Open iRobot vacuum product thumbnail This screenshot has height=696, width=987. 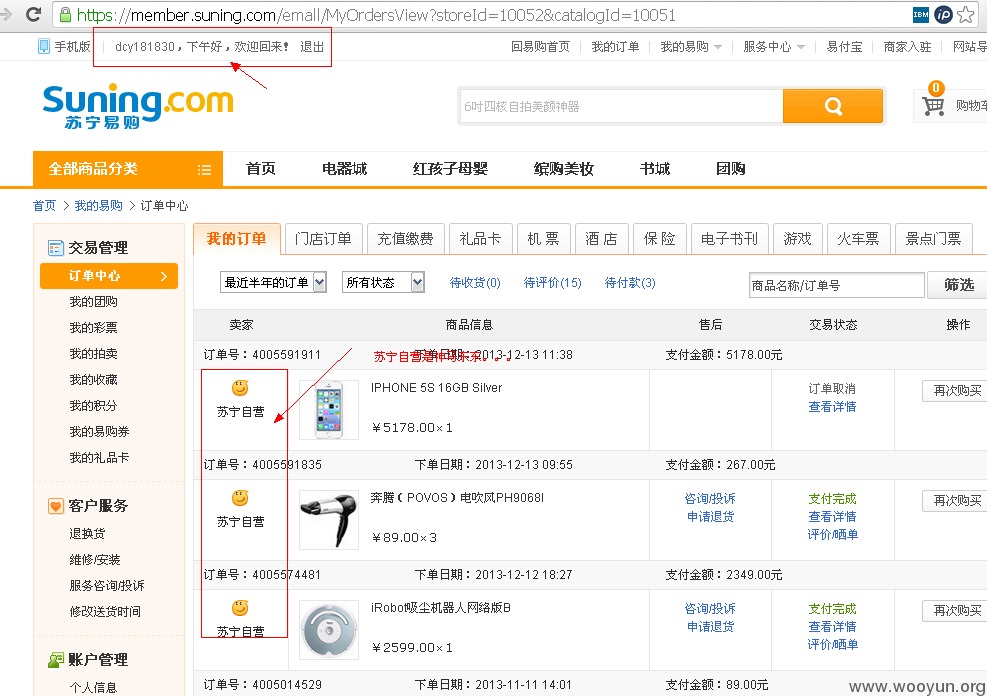(329, 630)
